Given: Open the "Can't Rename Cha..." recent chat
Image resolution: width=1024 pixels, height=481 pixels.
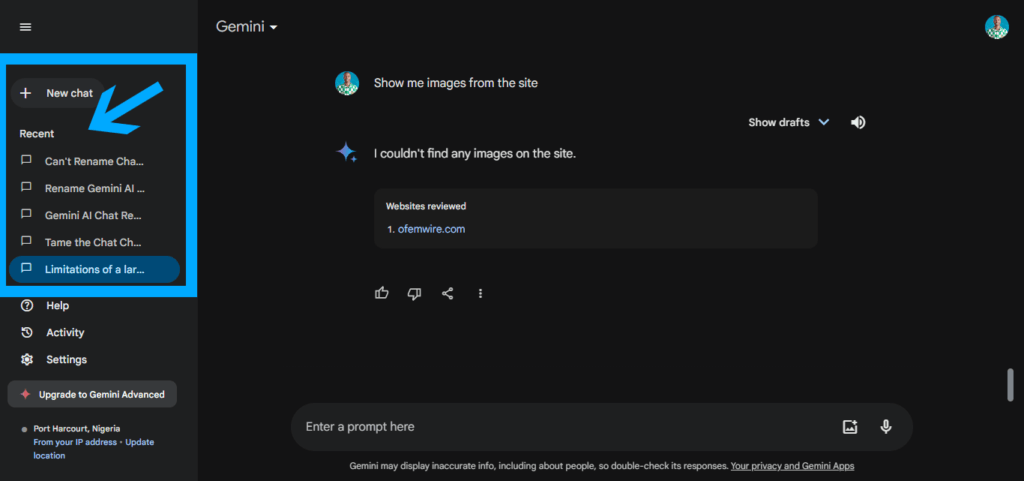Looking at the screenshot, I should (94, 161).
